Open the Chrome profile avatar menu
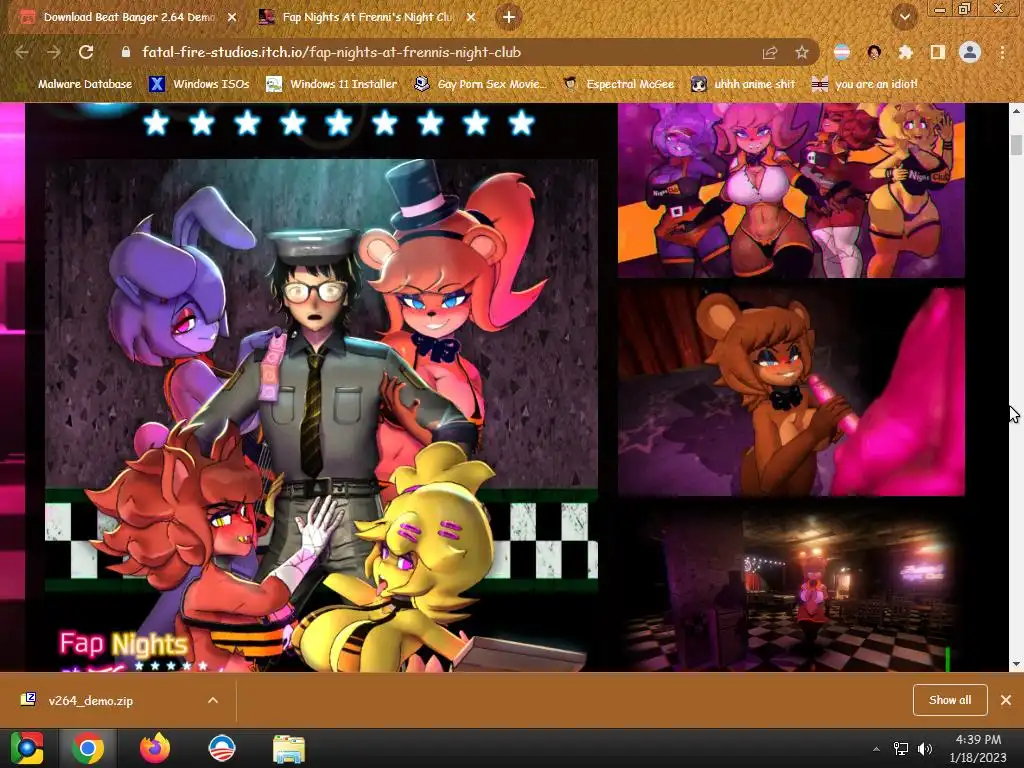The height and width of the screenshot is (768, 1024). [970, 52]
